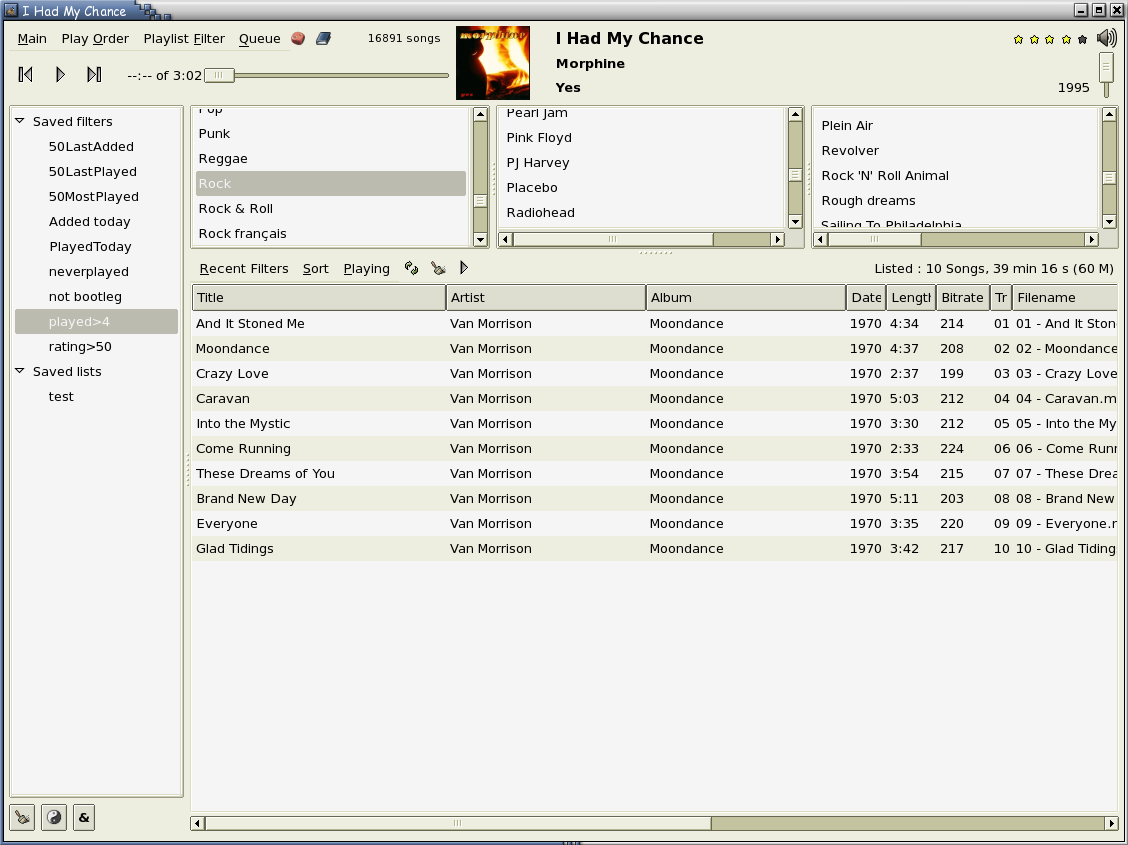This screenshot has width=1128, height=845.
Task: Click the triangle play icon in filter toolbar
Action: (464, 268)
